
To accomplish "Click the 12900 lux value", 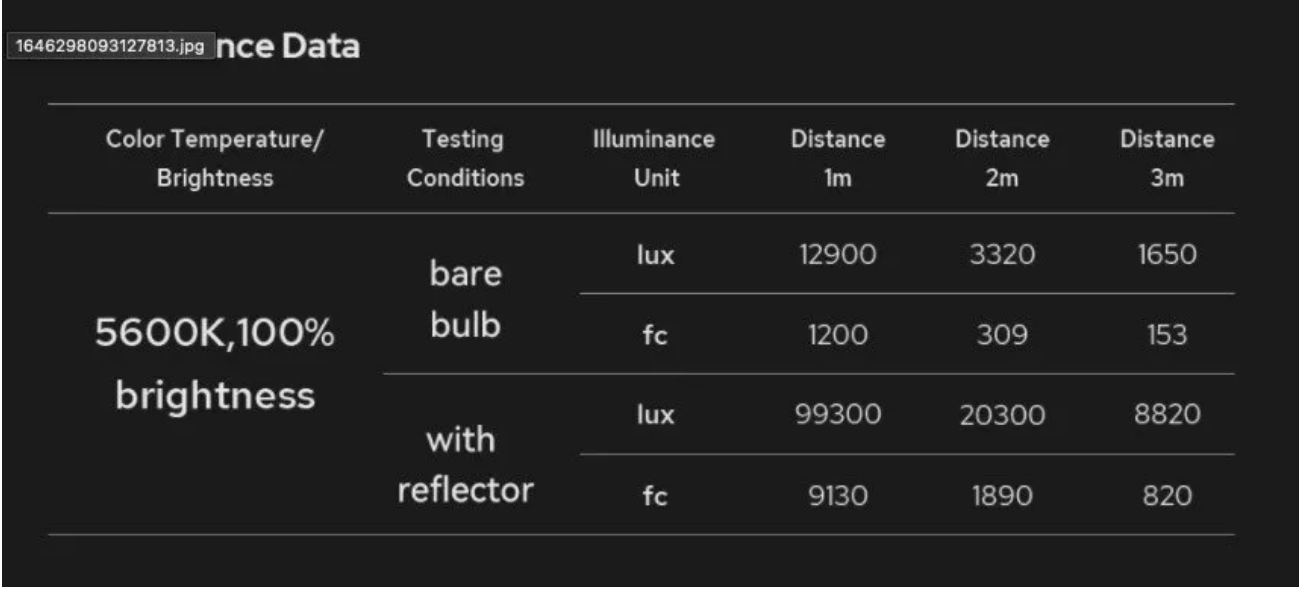I will [837, 254].
